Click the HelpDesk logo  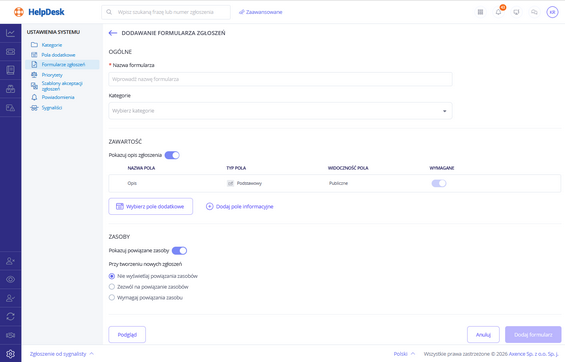pyautogui.click(x=39, y=12)
